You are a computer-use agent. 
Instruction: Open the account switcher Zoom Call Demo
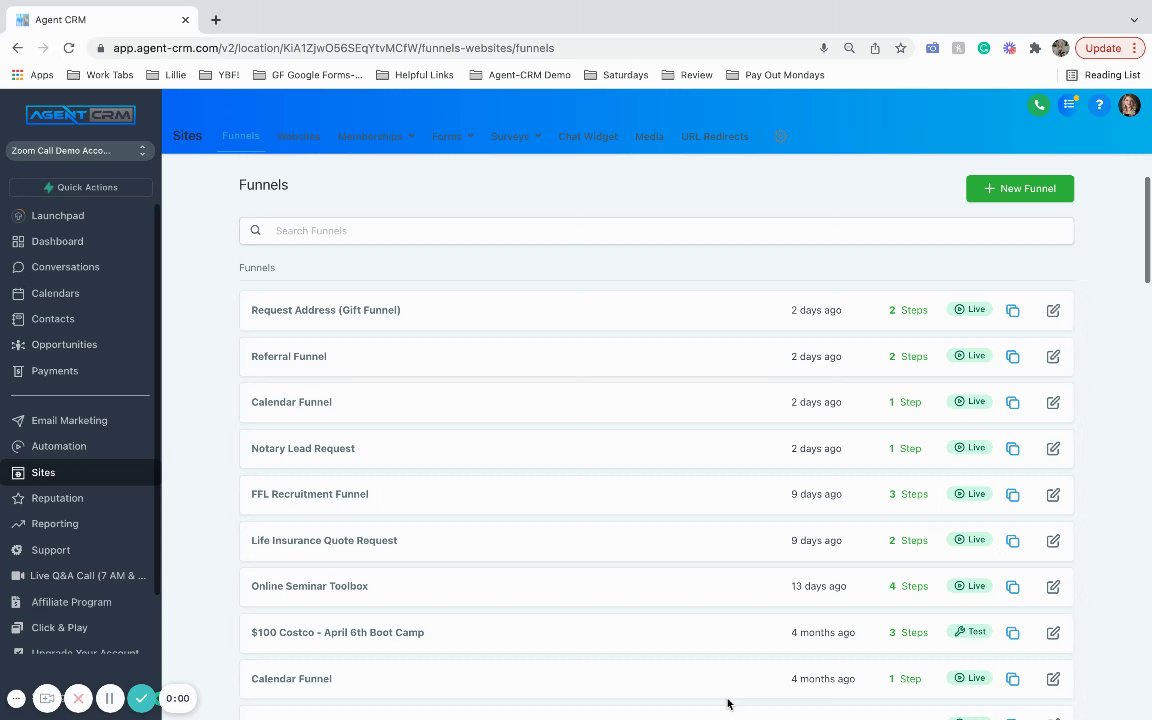tap(80, 151)
